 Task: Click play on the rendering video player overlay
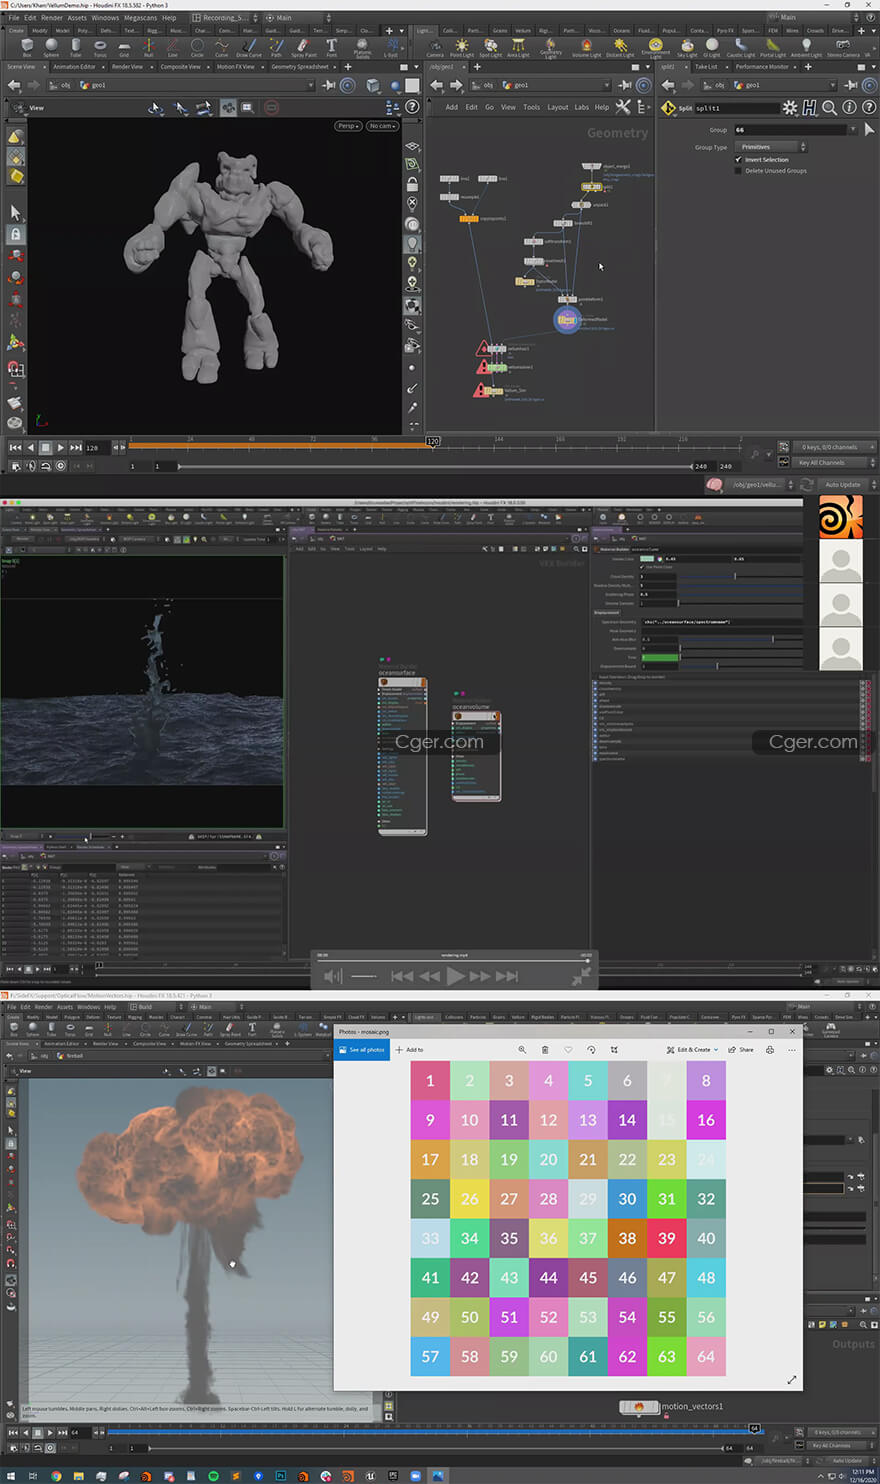pyautogui.click(x=455, y=975)
